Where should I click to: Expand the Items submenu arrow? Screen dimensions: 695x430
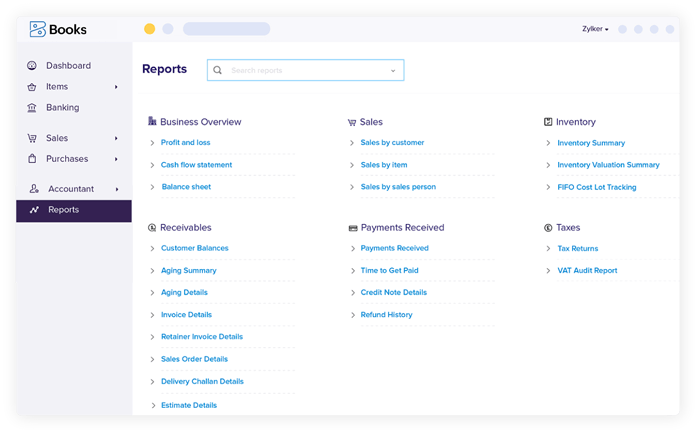coord(116,87)
